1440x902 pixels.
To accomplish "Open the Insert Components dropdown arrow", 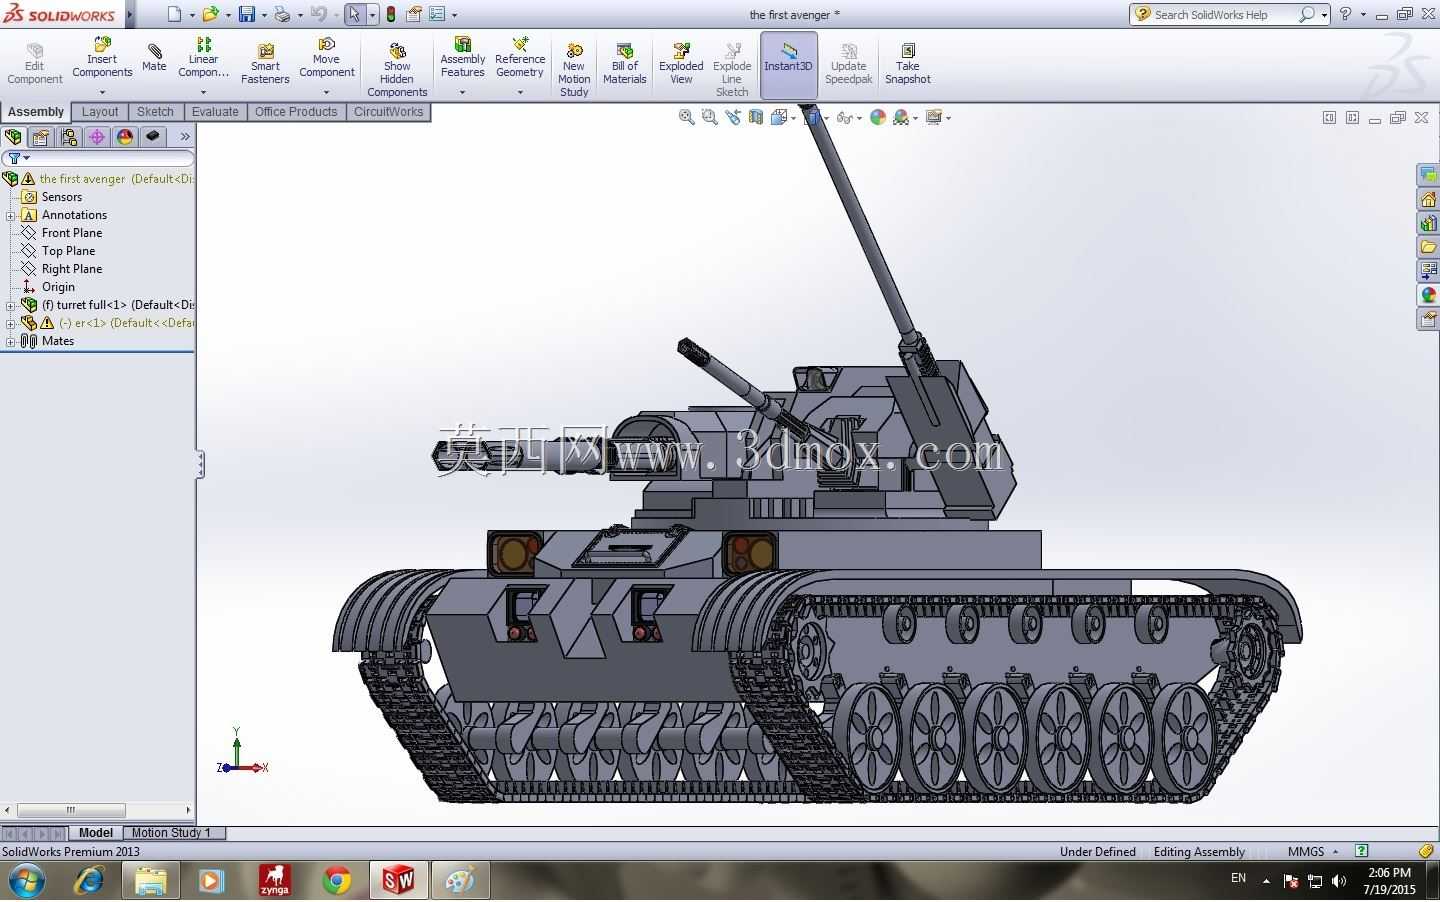I will (102, 92).
